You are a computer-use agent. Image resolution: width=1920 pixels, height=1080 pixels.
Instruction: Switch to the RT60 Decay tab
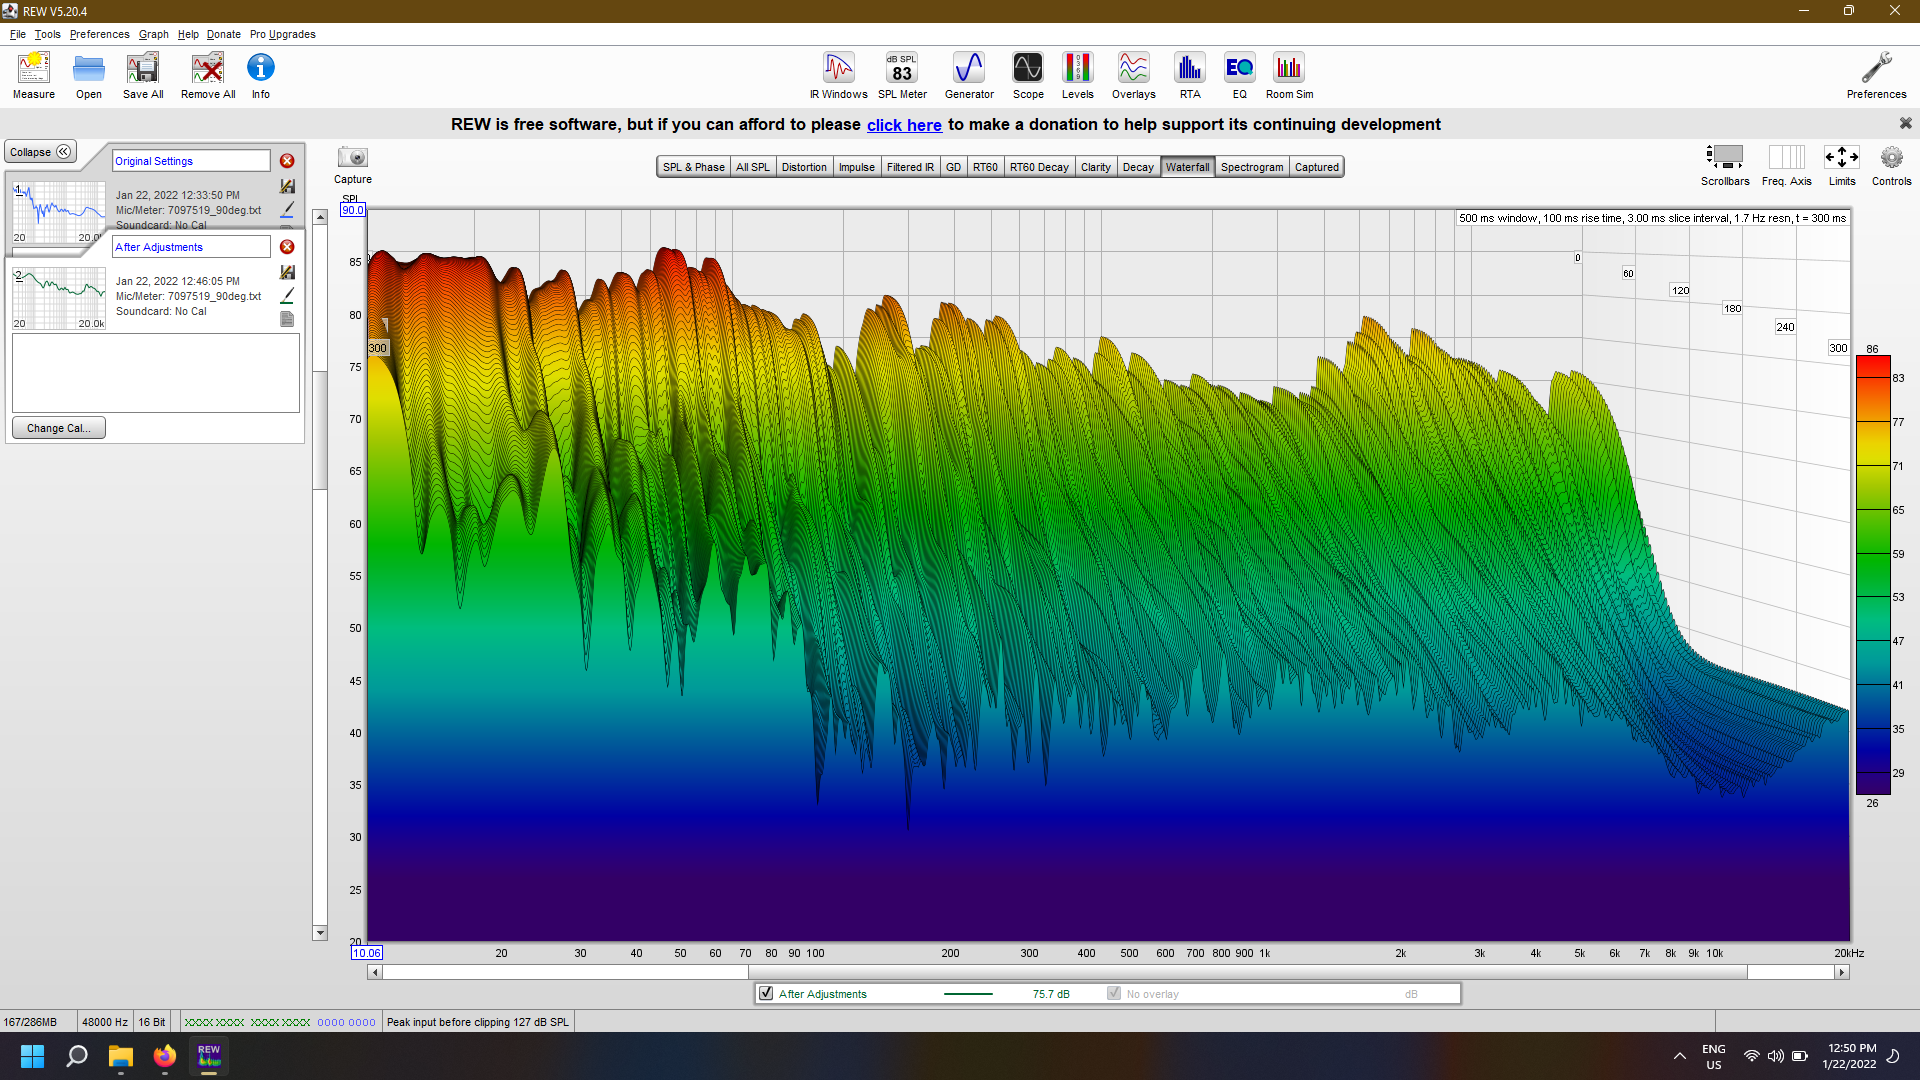click(x=1039, y=167)
